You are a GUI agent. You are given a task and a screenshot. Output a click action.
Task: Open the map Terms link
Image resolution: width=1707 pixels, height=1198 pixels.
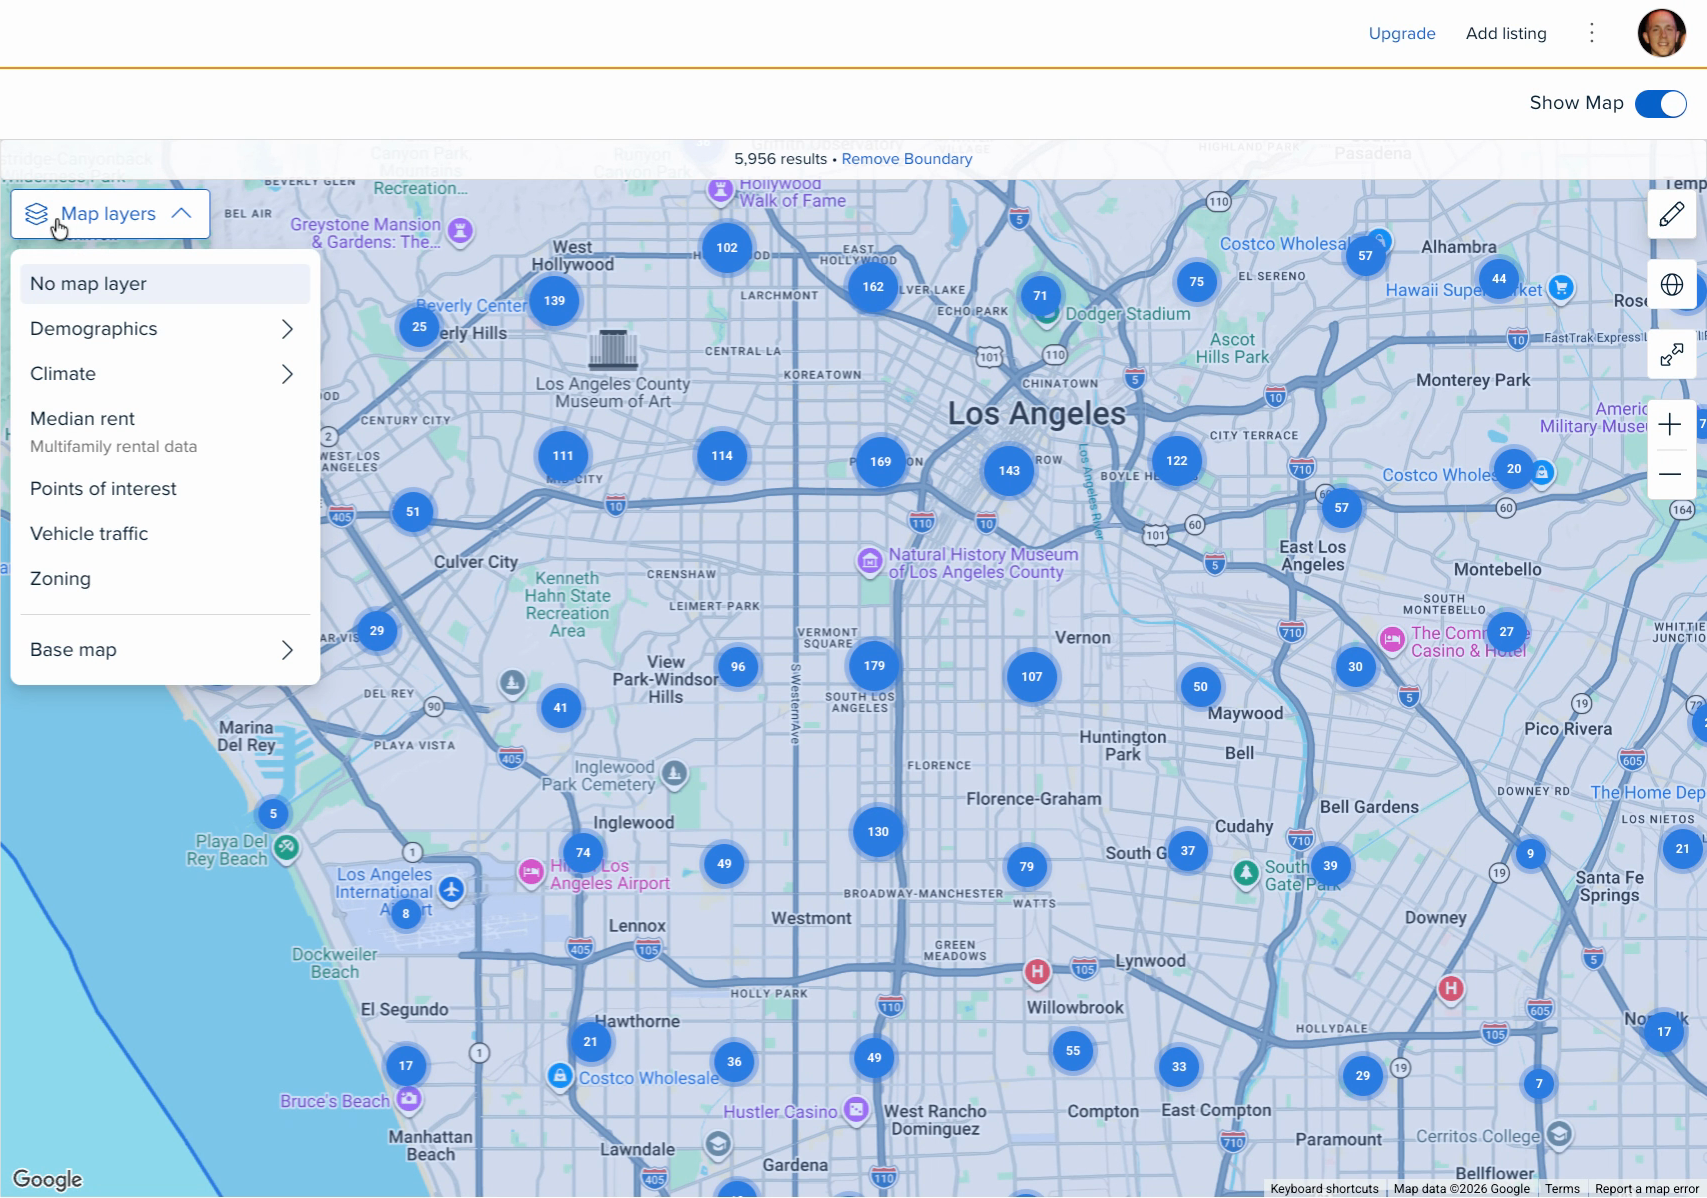1562,1189
